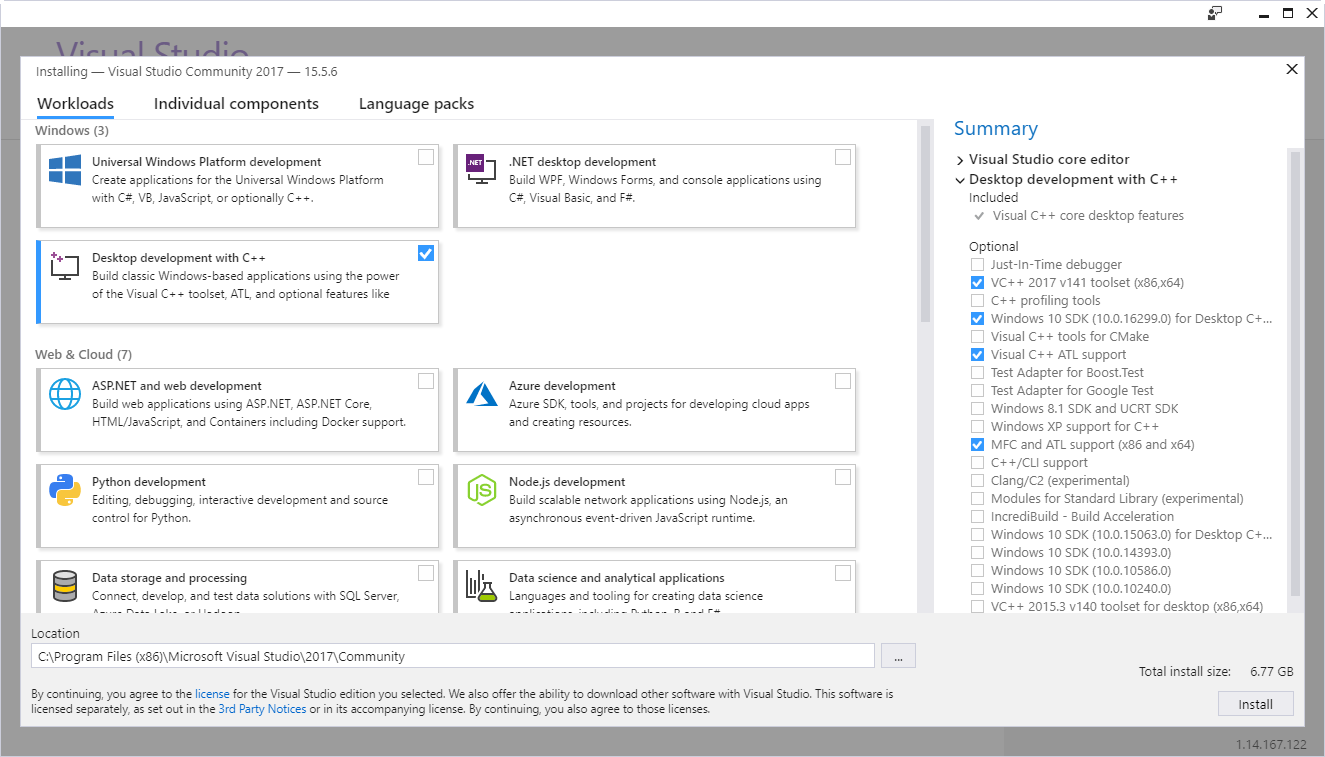Enable Test Adapter for Google Test
The image size is (1325, 757).
977,391
